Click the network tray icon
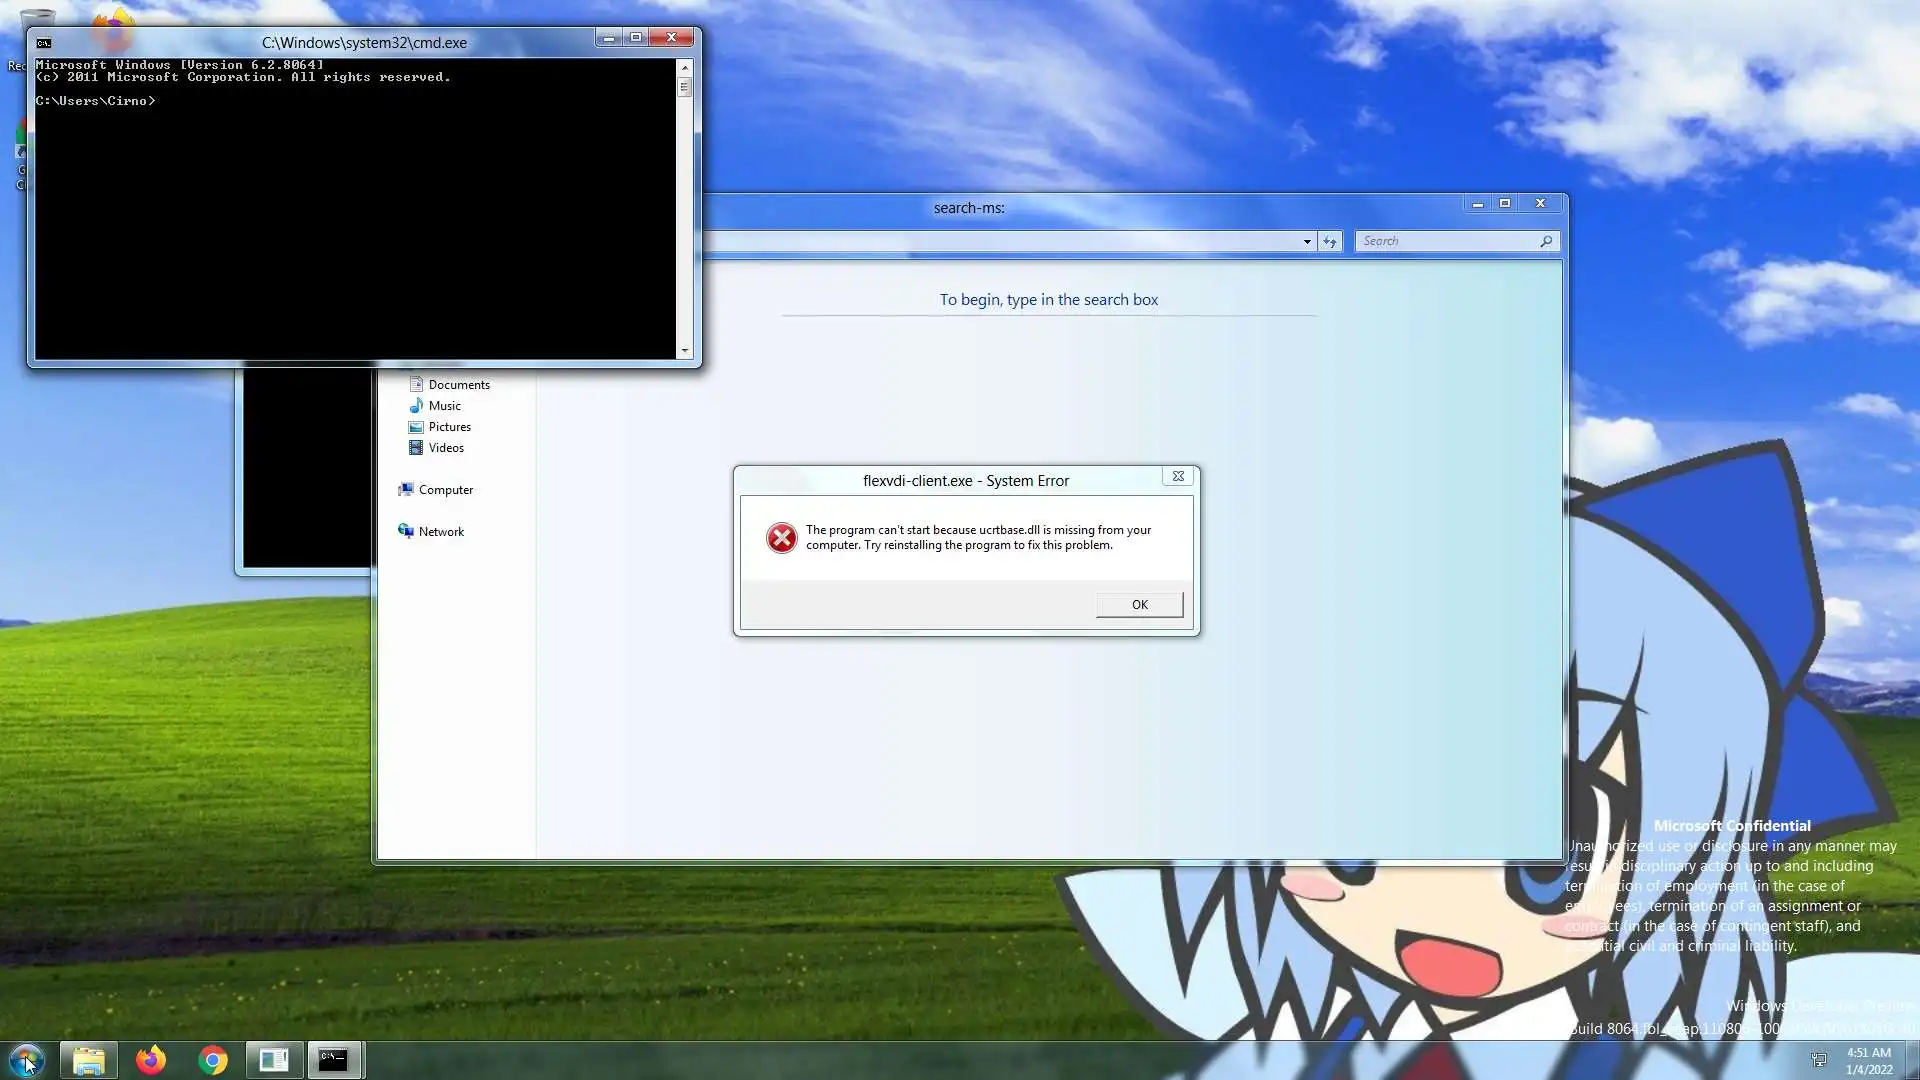Screen dimensions: 1920x1080 pyautogui.click(x=1819, y=1059)
